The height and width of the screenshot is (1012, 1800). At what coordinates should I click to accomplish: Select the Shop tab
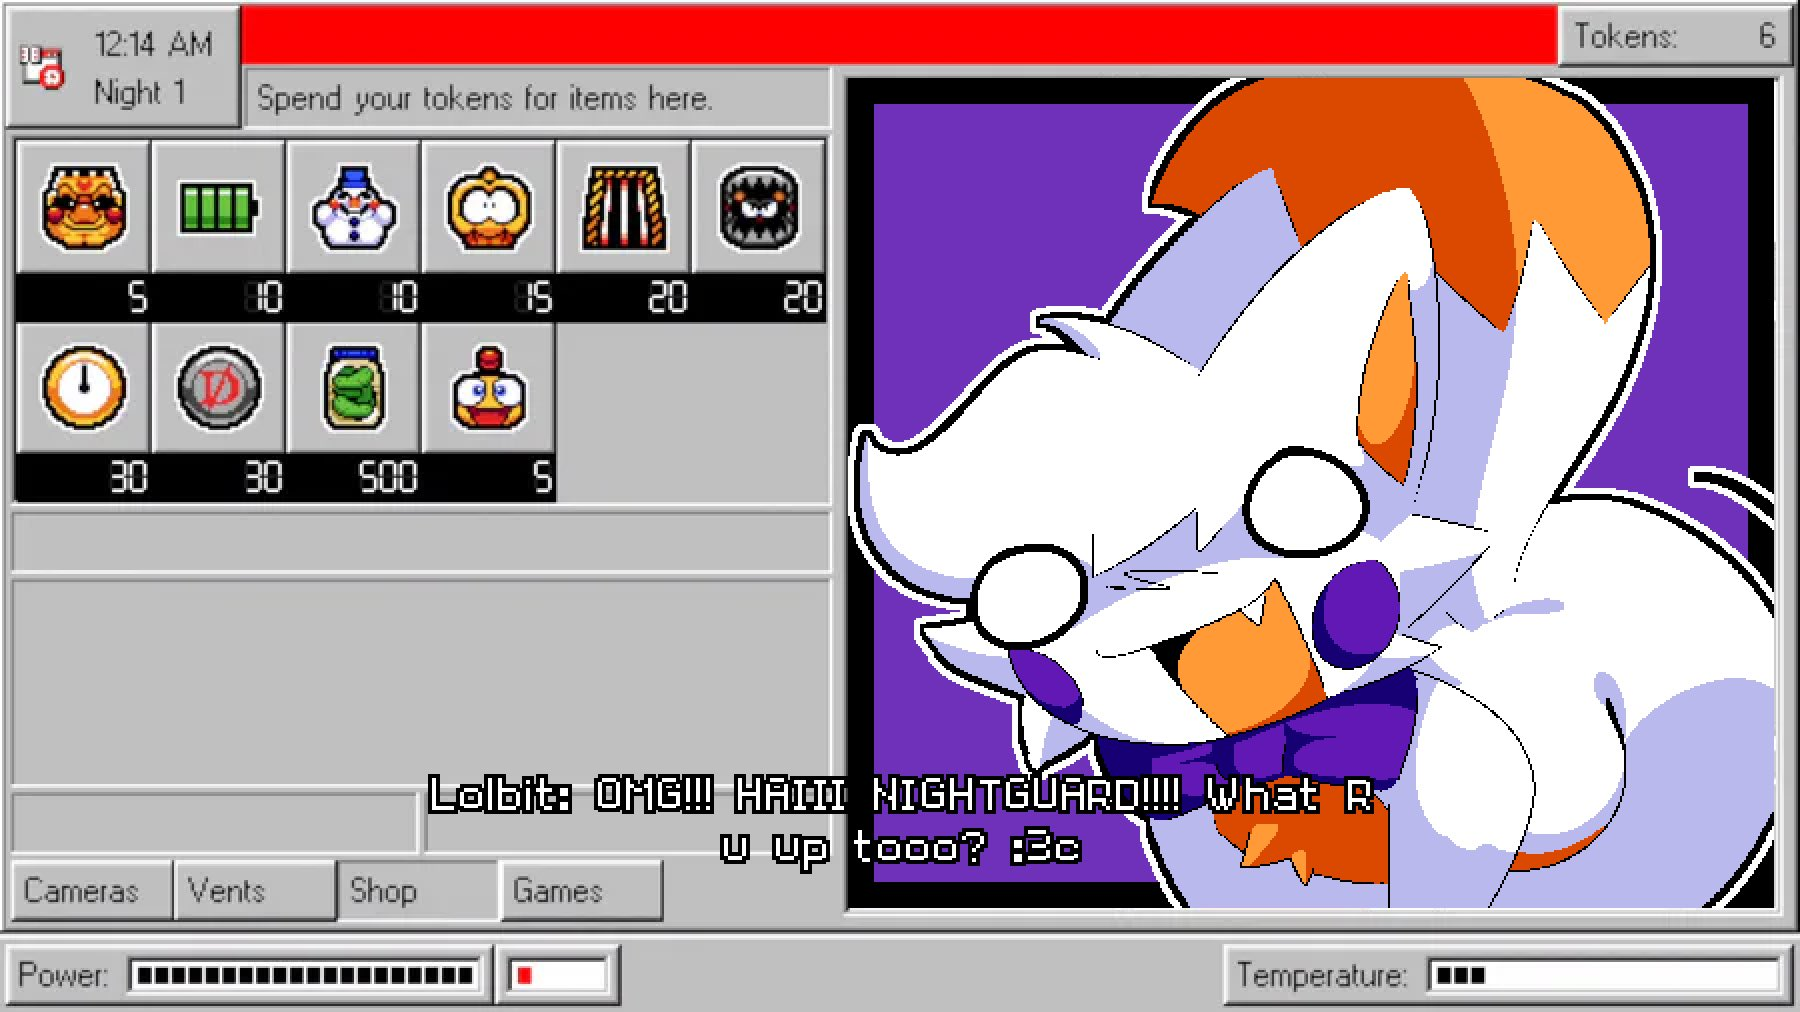pyautogui.click(x=418, y=890)
